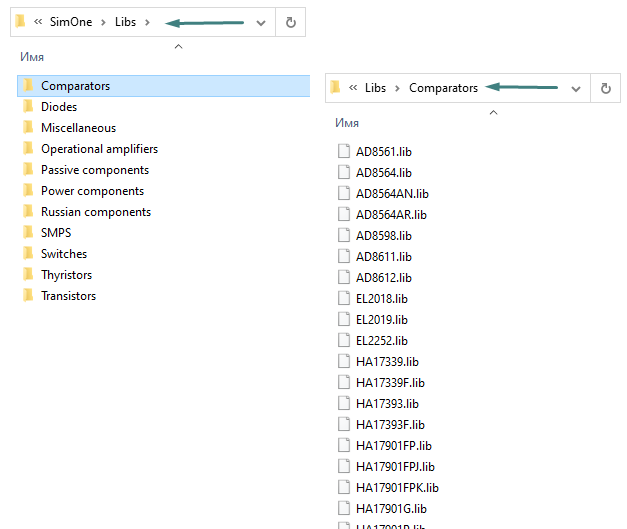Click the Transistors folder icon
627x529 pixels.
pyautogui.click(x=28, y=296)
